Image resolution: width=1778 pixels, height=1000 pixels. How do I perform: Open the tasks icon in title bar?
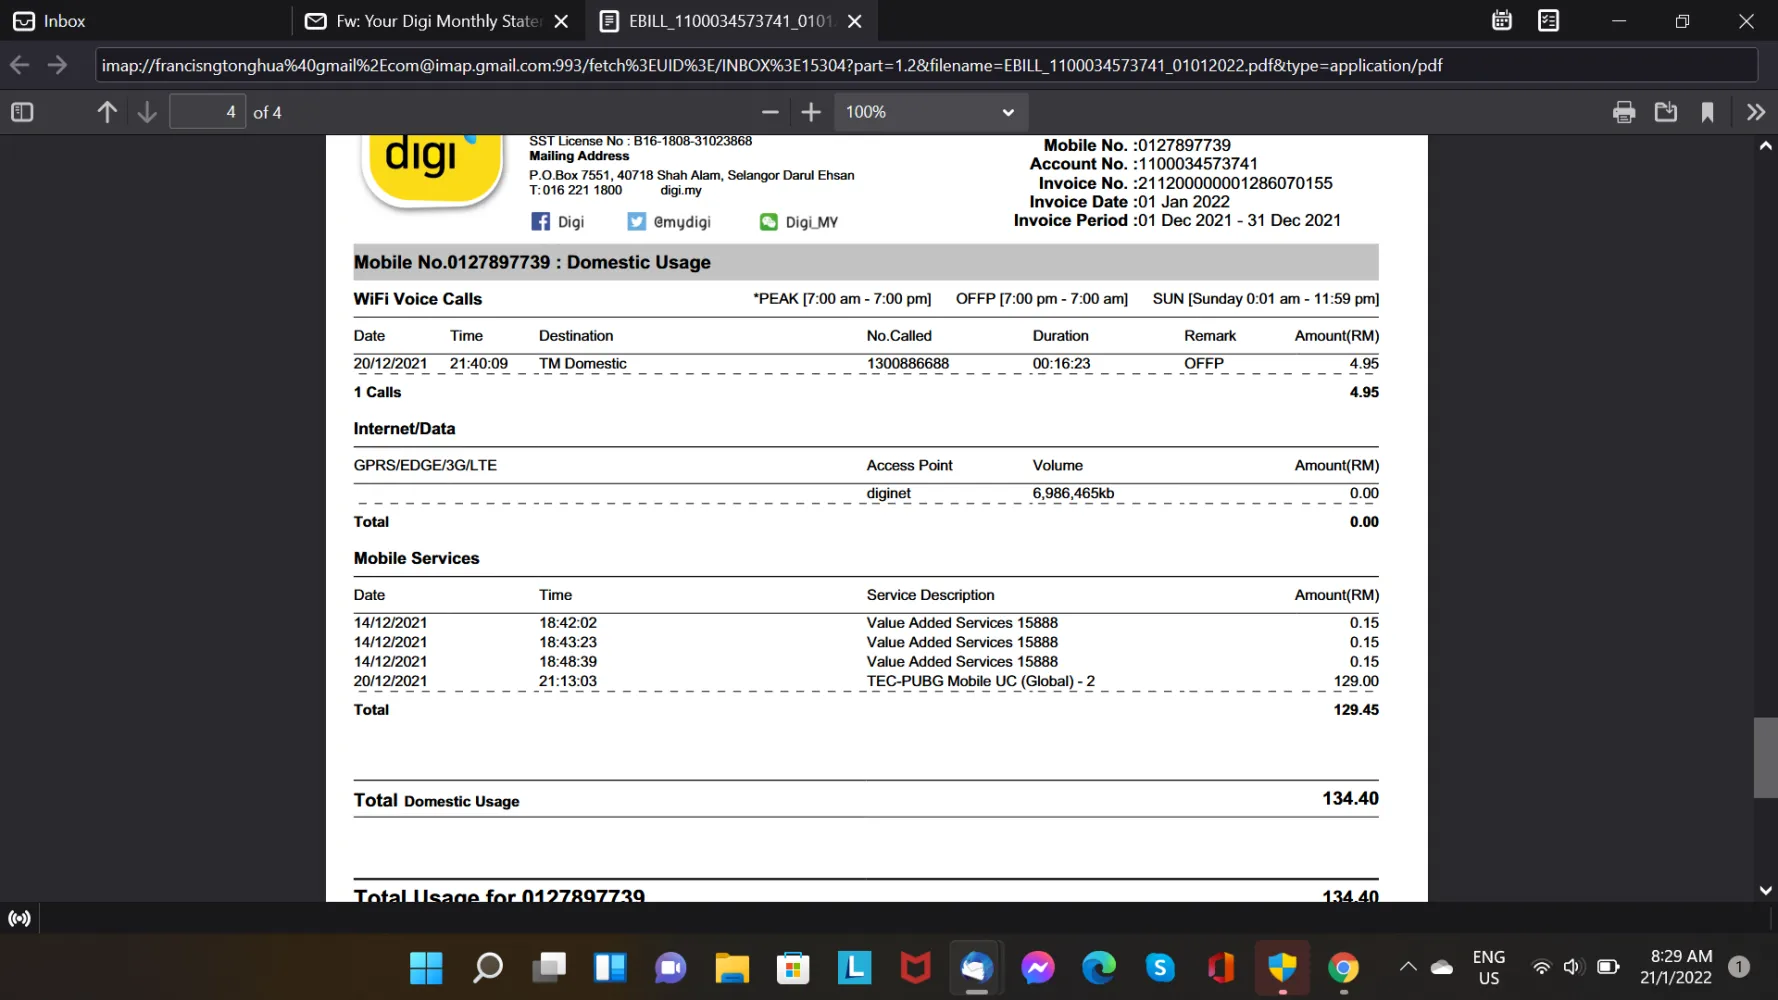pos(1548,21)
